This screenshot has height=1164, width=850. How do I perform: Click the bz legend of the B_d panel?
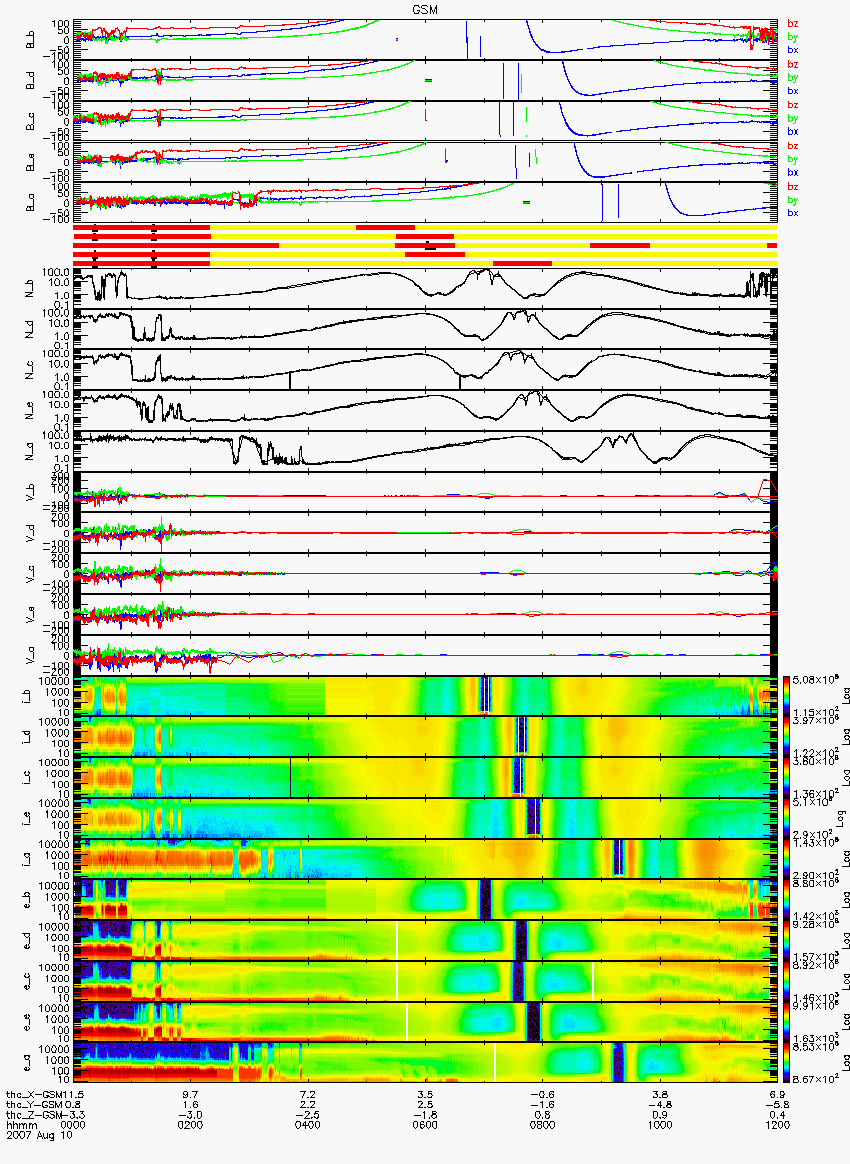click(x=792, y=65)
